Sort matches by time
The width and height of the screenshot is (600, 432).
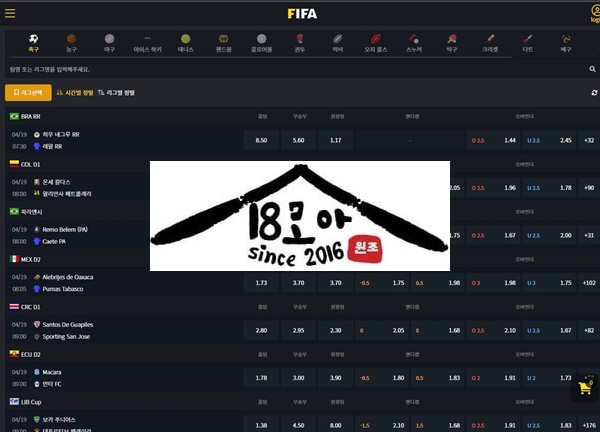click(x=75, y=93)
